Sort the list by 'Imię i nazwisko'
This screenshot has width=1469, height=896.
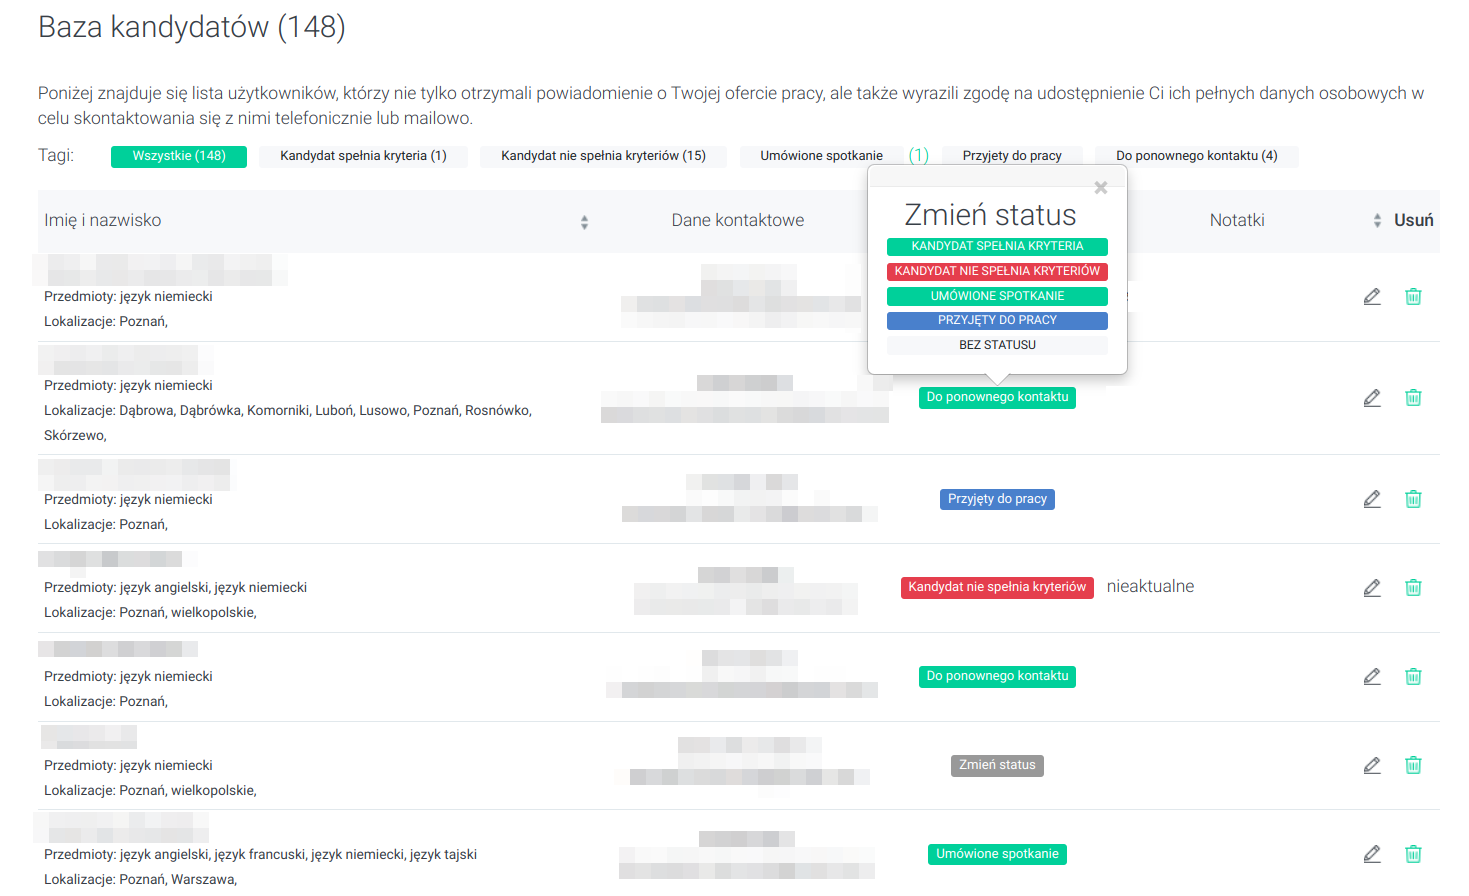point(584,222)
